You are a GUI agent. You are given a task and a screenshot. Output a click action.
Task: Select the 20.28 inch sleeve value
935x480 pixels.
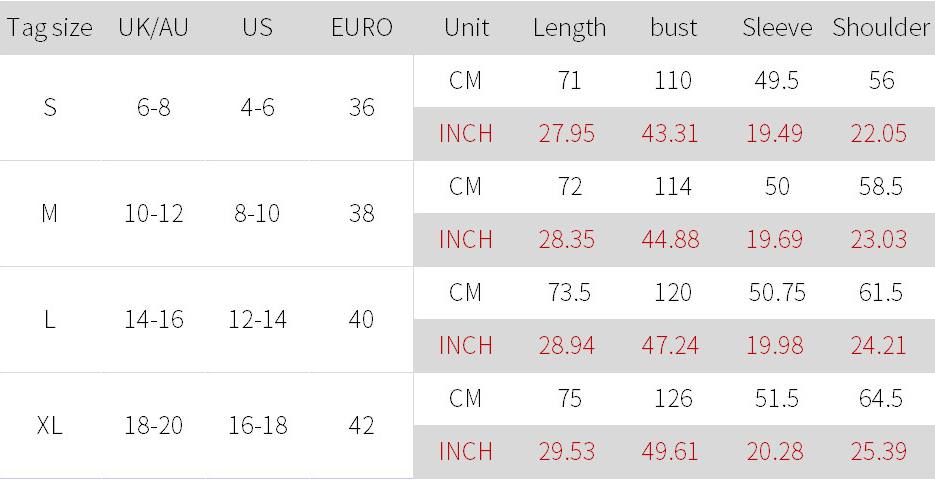(775, 452)
